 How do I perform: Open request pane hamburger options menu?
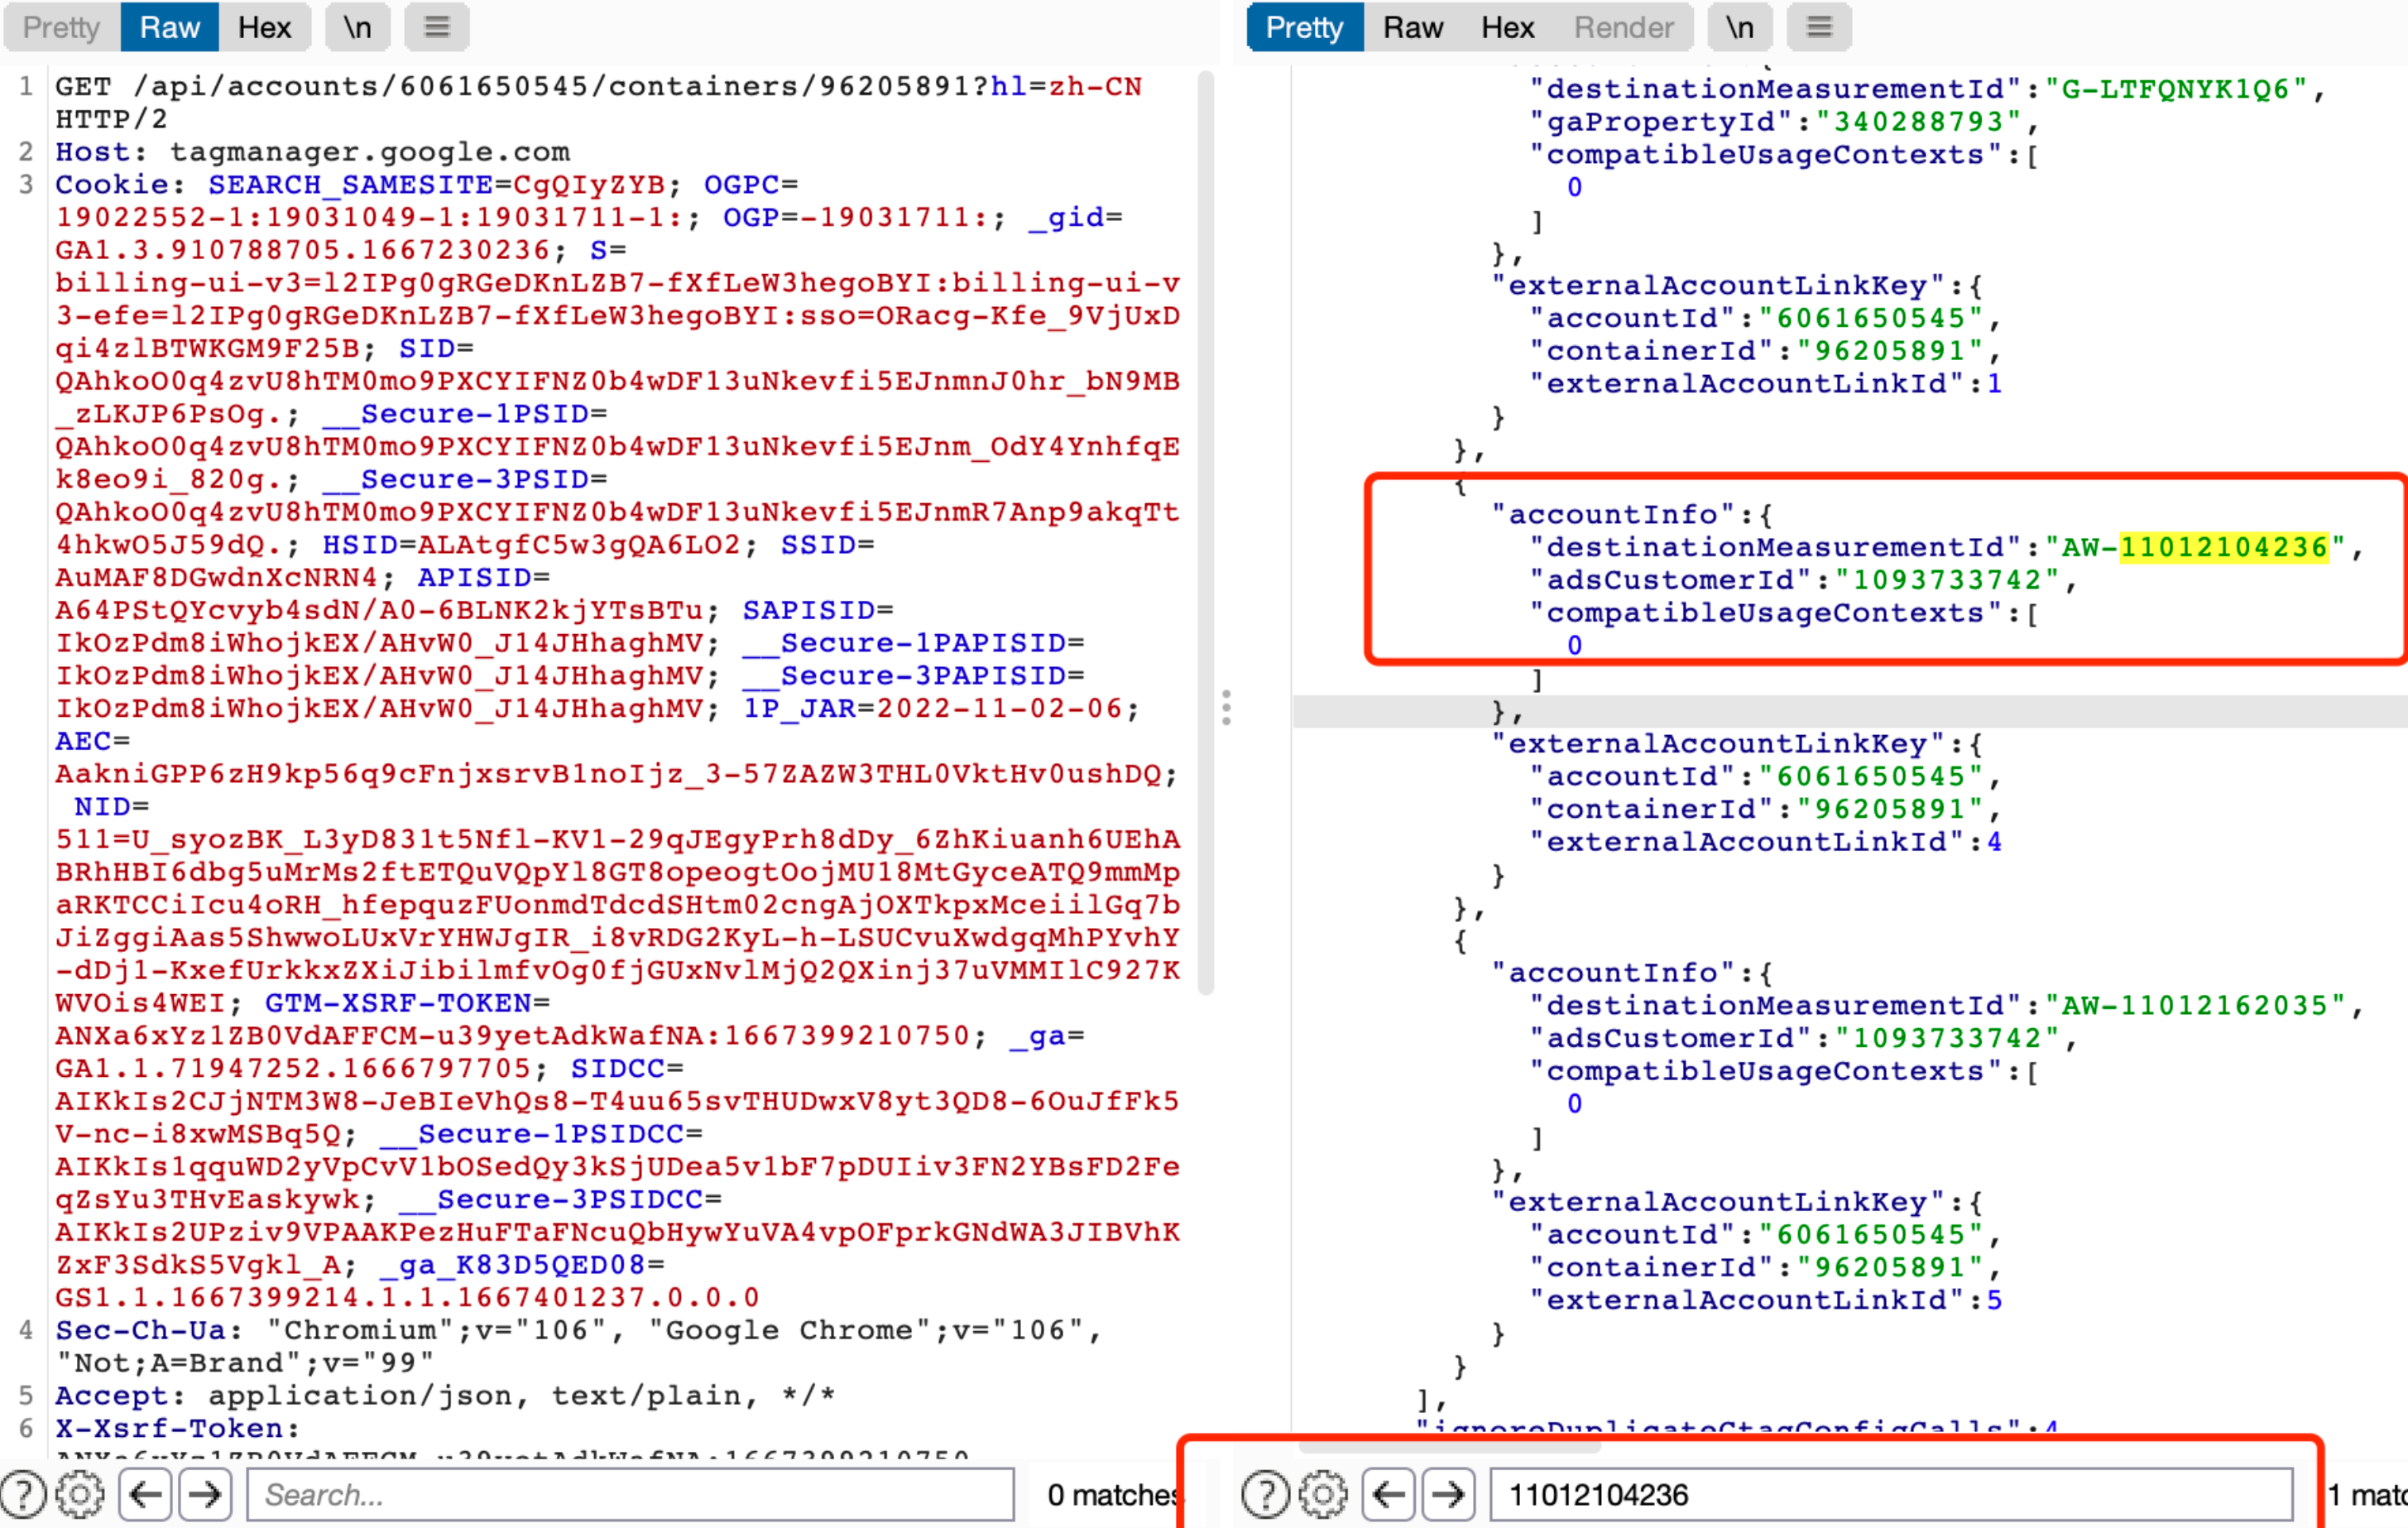point(437,27)
